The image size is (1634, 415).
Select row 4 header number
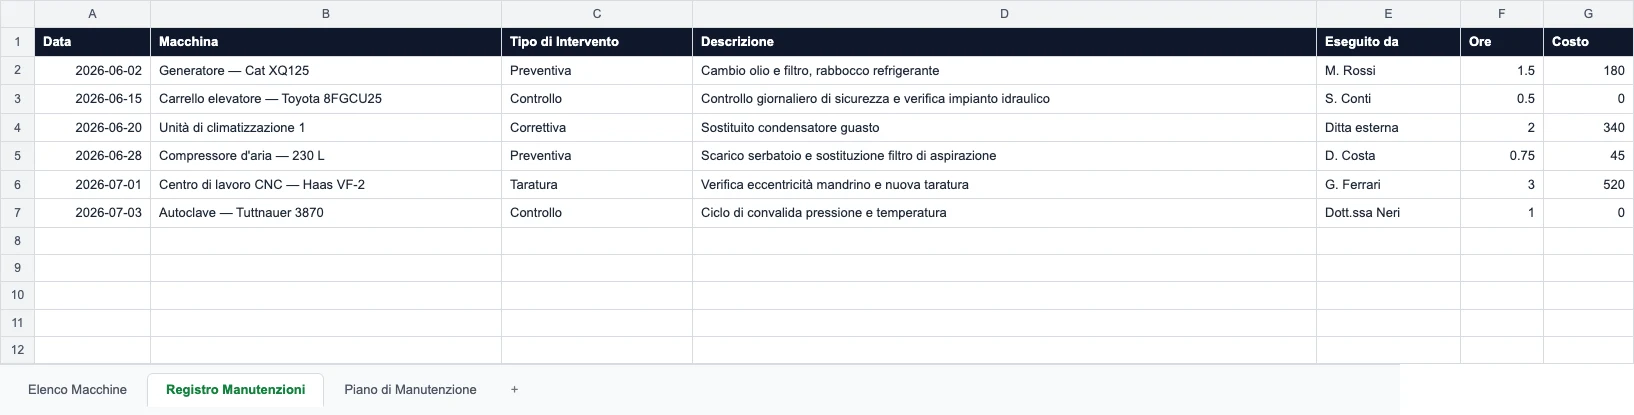(17, 128)
